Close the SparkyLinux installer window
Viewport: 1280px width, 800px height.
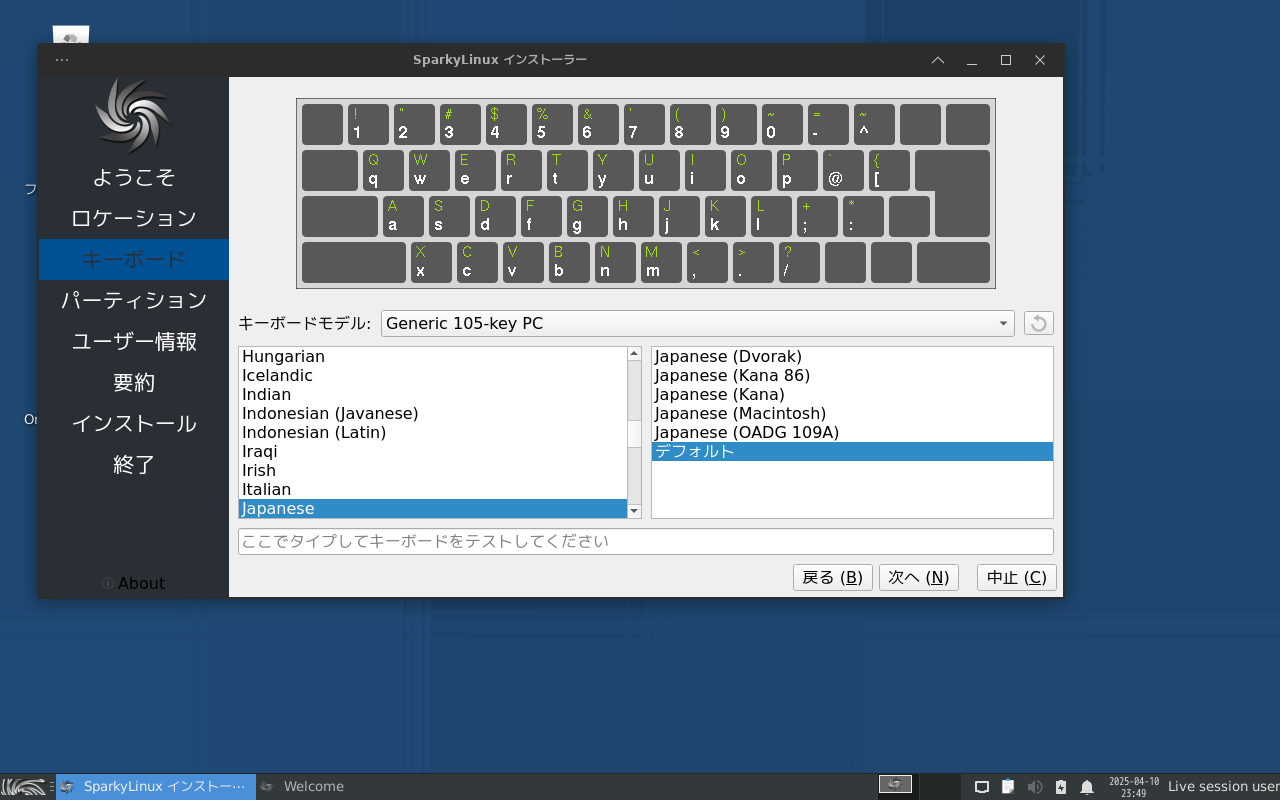tap(1040, 60)
